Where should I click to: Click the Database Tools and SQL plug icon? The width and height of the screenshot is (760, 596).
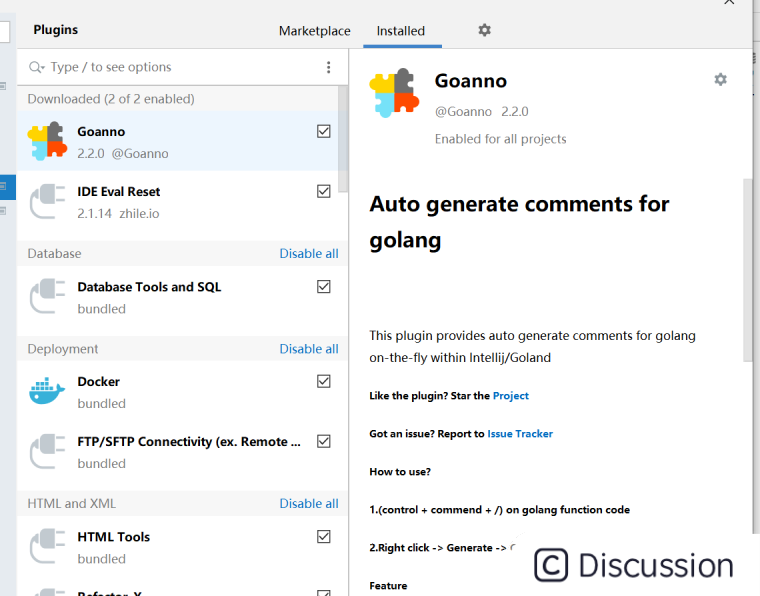coord(46,297)
